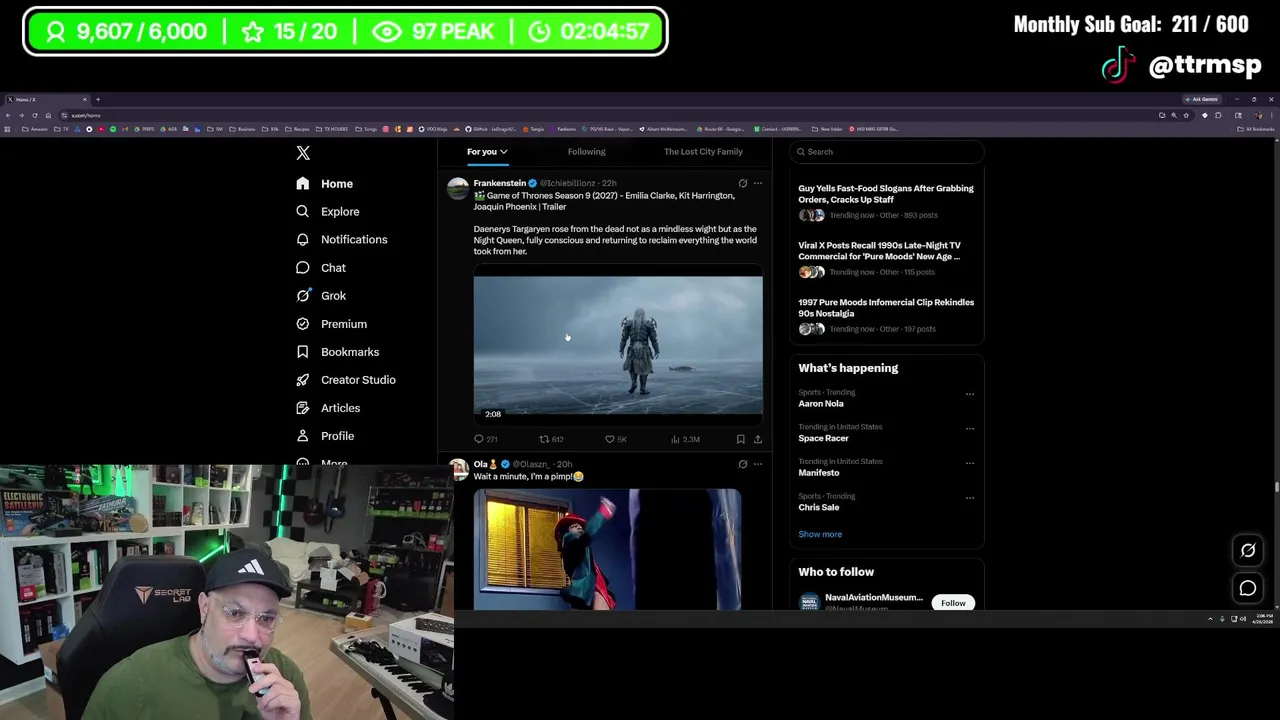Open more options on Frankenstein post
Screen dimensions: 1280x720
click(x=758, y=183)
